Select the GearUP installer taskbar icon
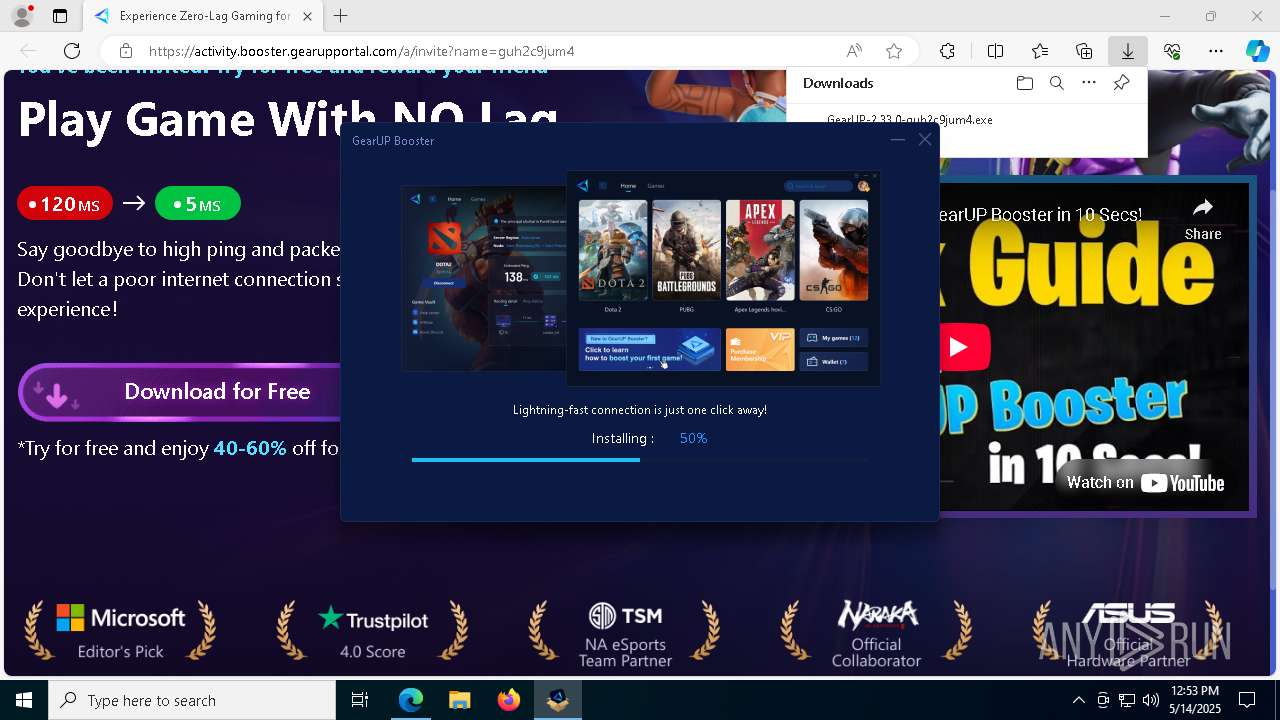The image size is (1280, 720). pyautogui.click(x=558, y=700)
